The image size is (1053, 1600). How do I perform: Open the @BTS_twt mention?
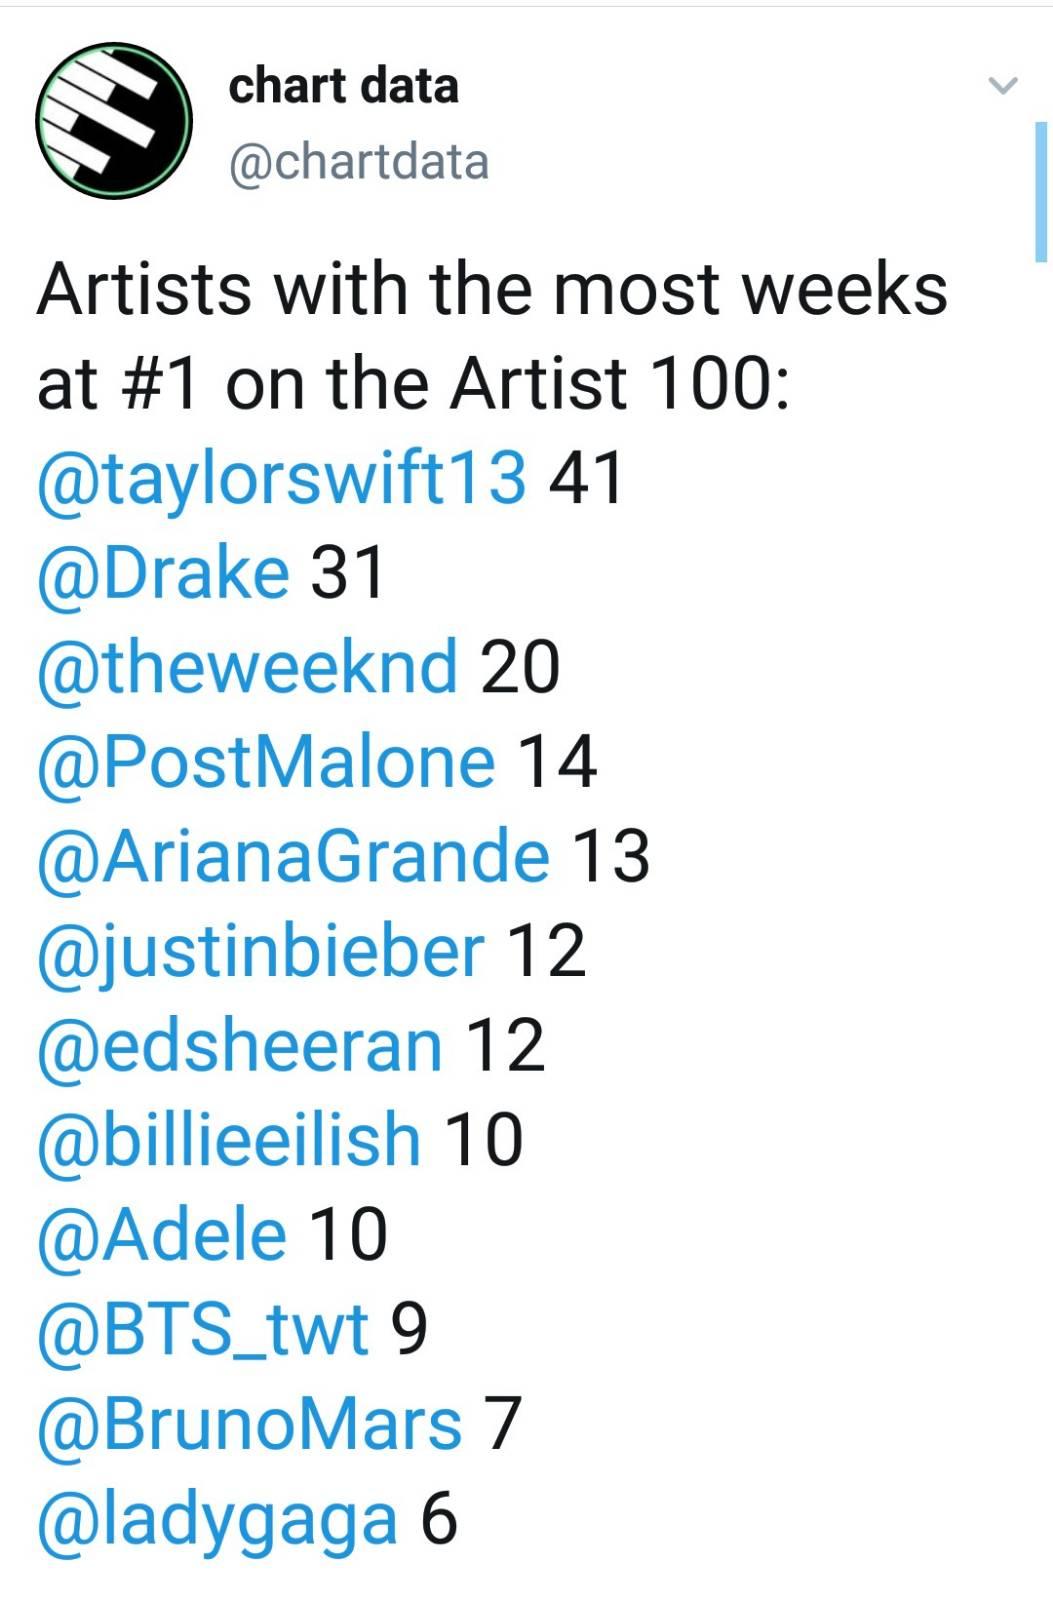coord(203,1330)
